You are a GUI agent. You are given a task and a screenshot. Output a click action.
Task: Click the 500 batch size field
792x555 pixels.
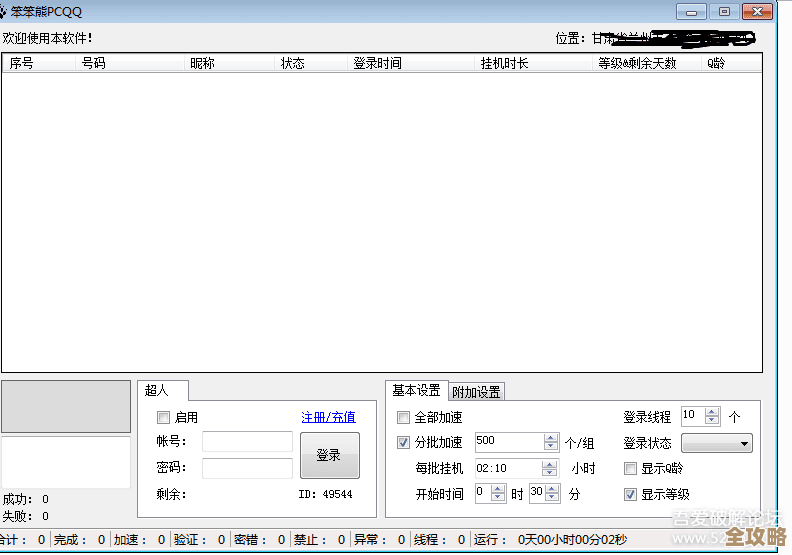point(510,442)
